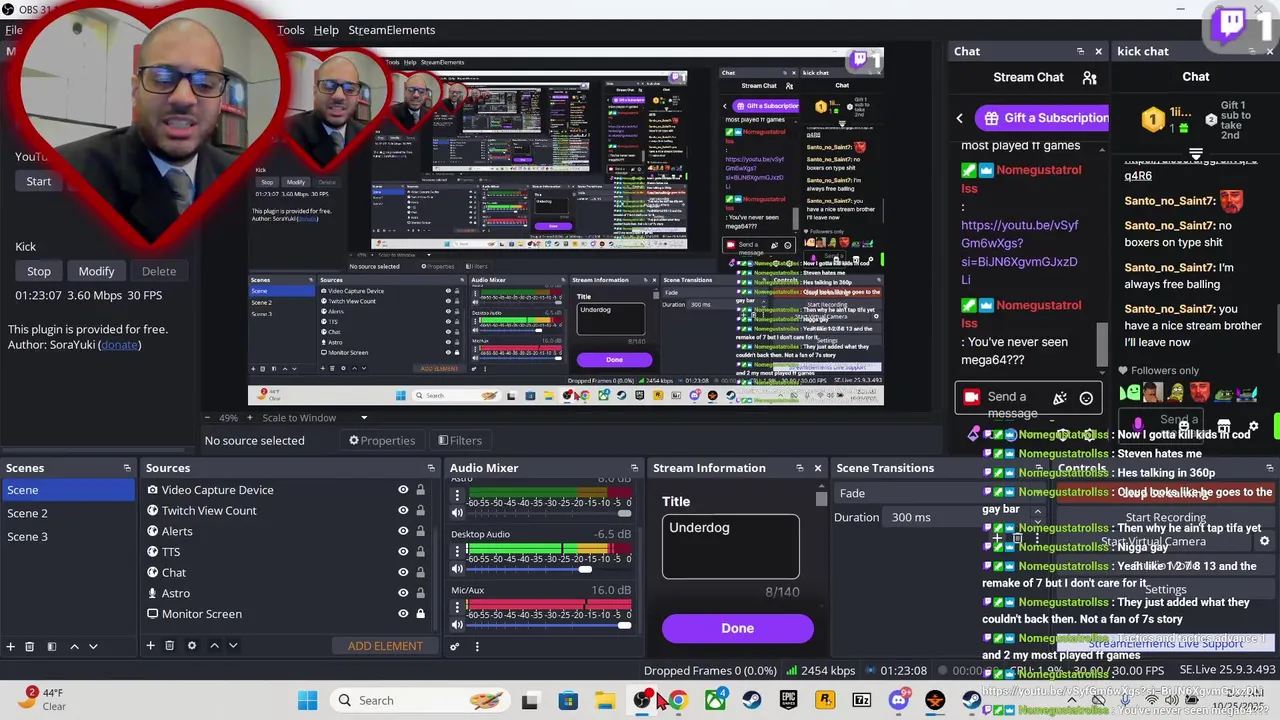Click the YouTube Start button
Screen dimensions: 1280x720
click(x=39, y=181)
